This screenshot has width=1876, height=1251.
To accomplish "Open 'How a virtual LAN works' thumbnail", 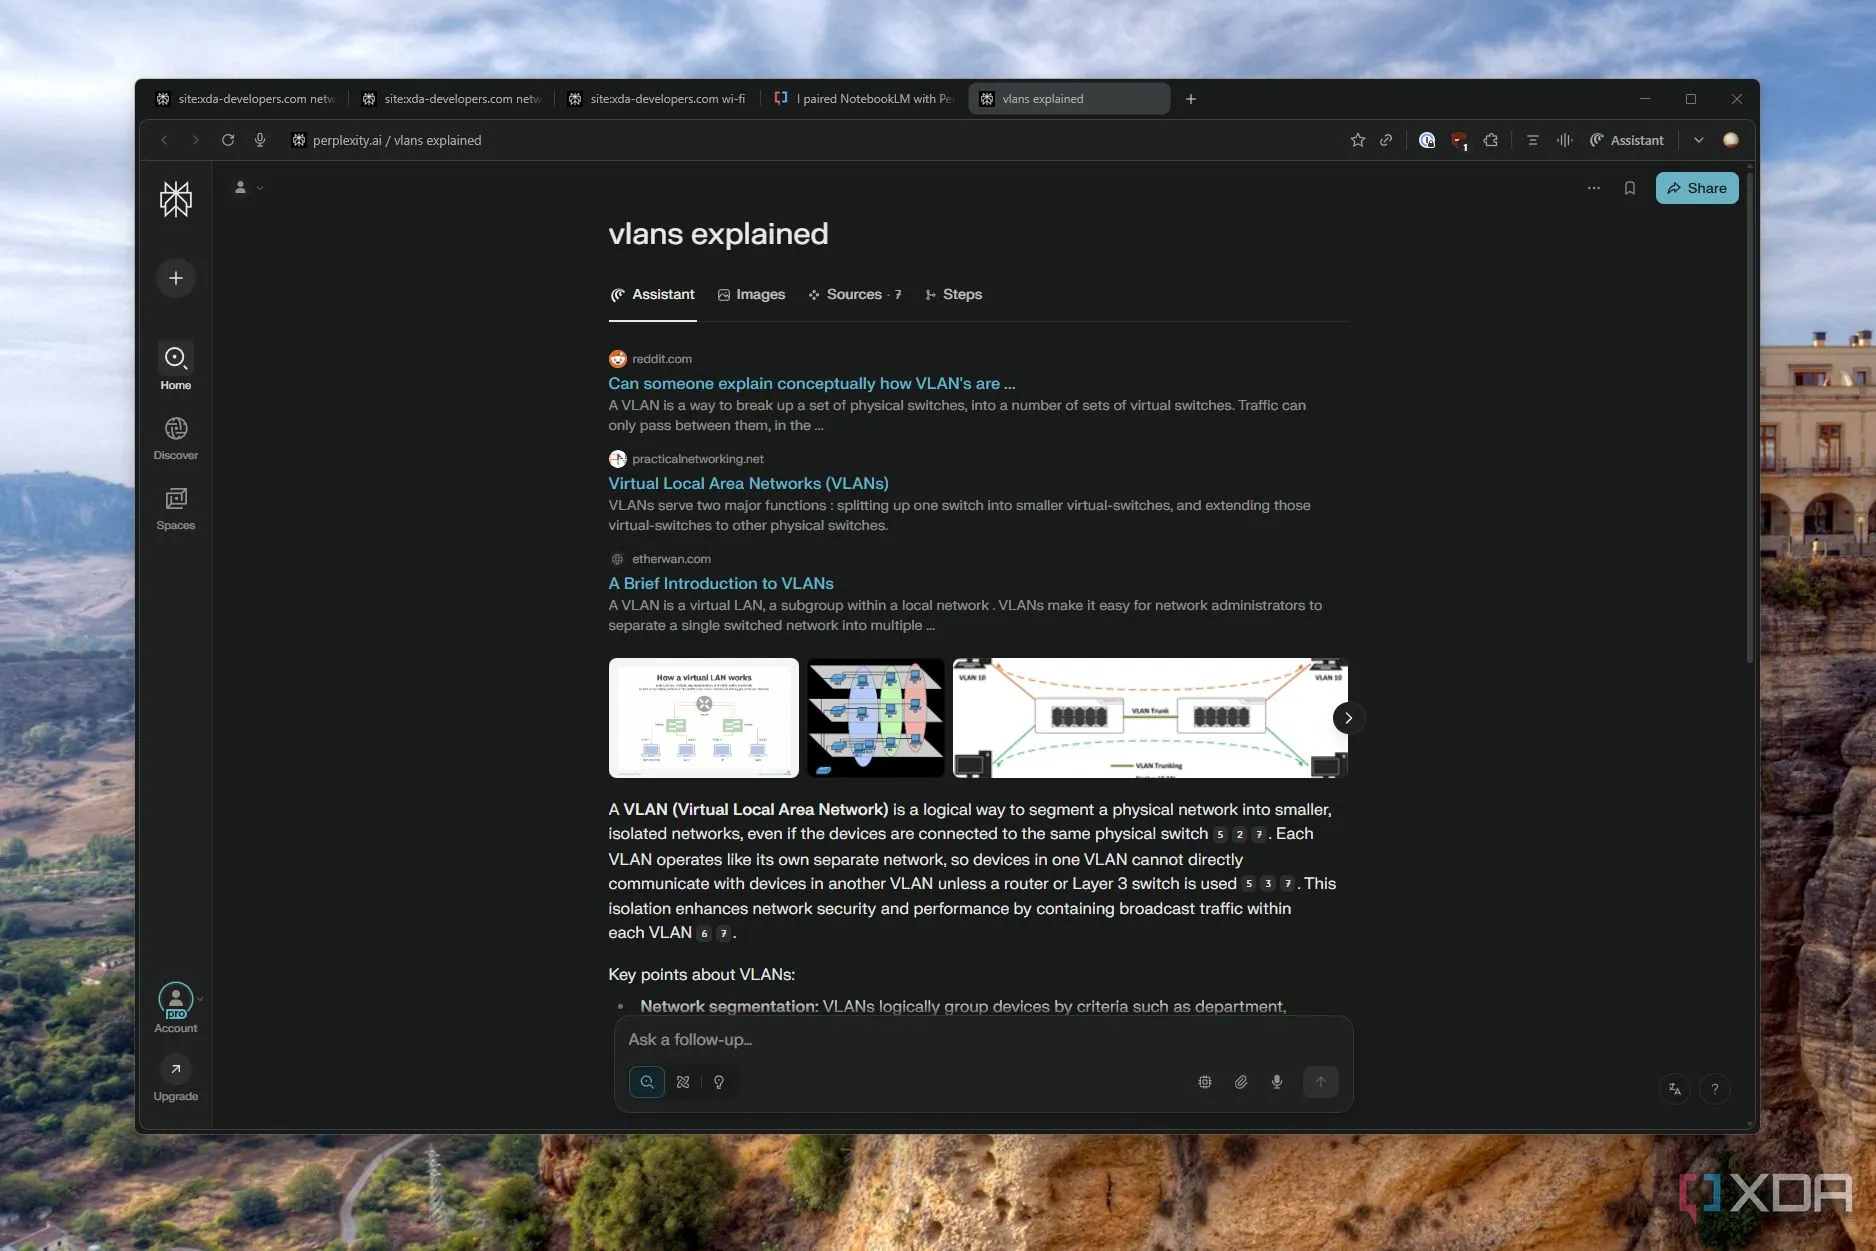I will pos(704,717).
